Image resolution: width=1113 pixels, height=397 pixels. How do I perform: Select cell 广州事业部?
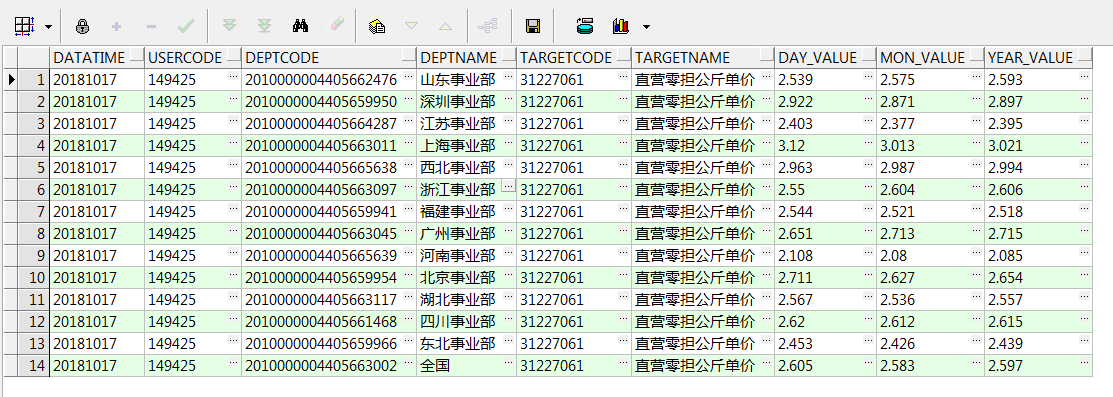[467, 234]
